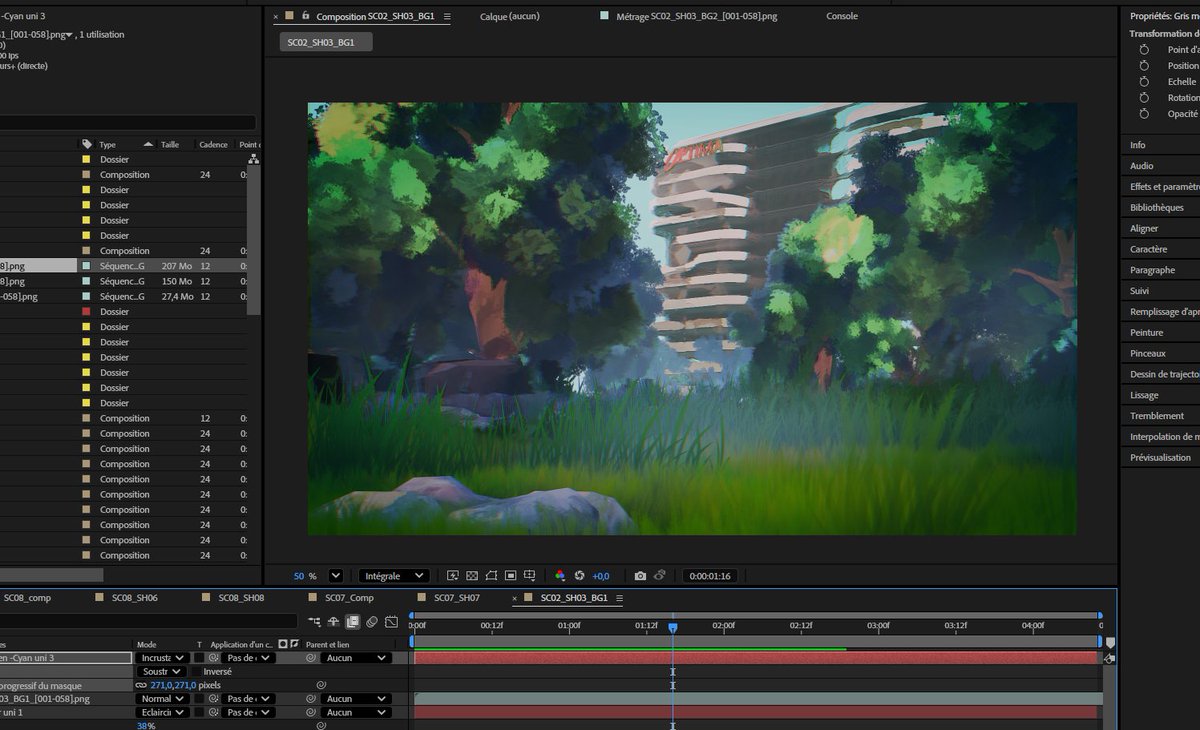Screen dimensions: 1200x730
Task: Open project flowchart view icon
Action: click(253, 159)
